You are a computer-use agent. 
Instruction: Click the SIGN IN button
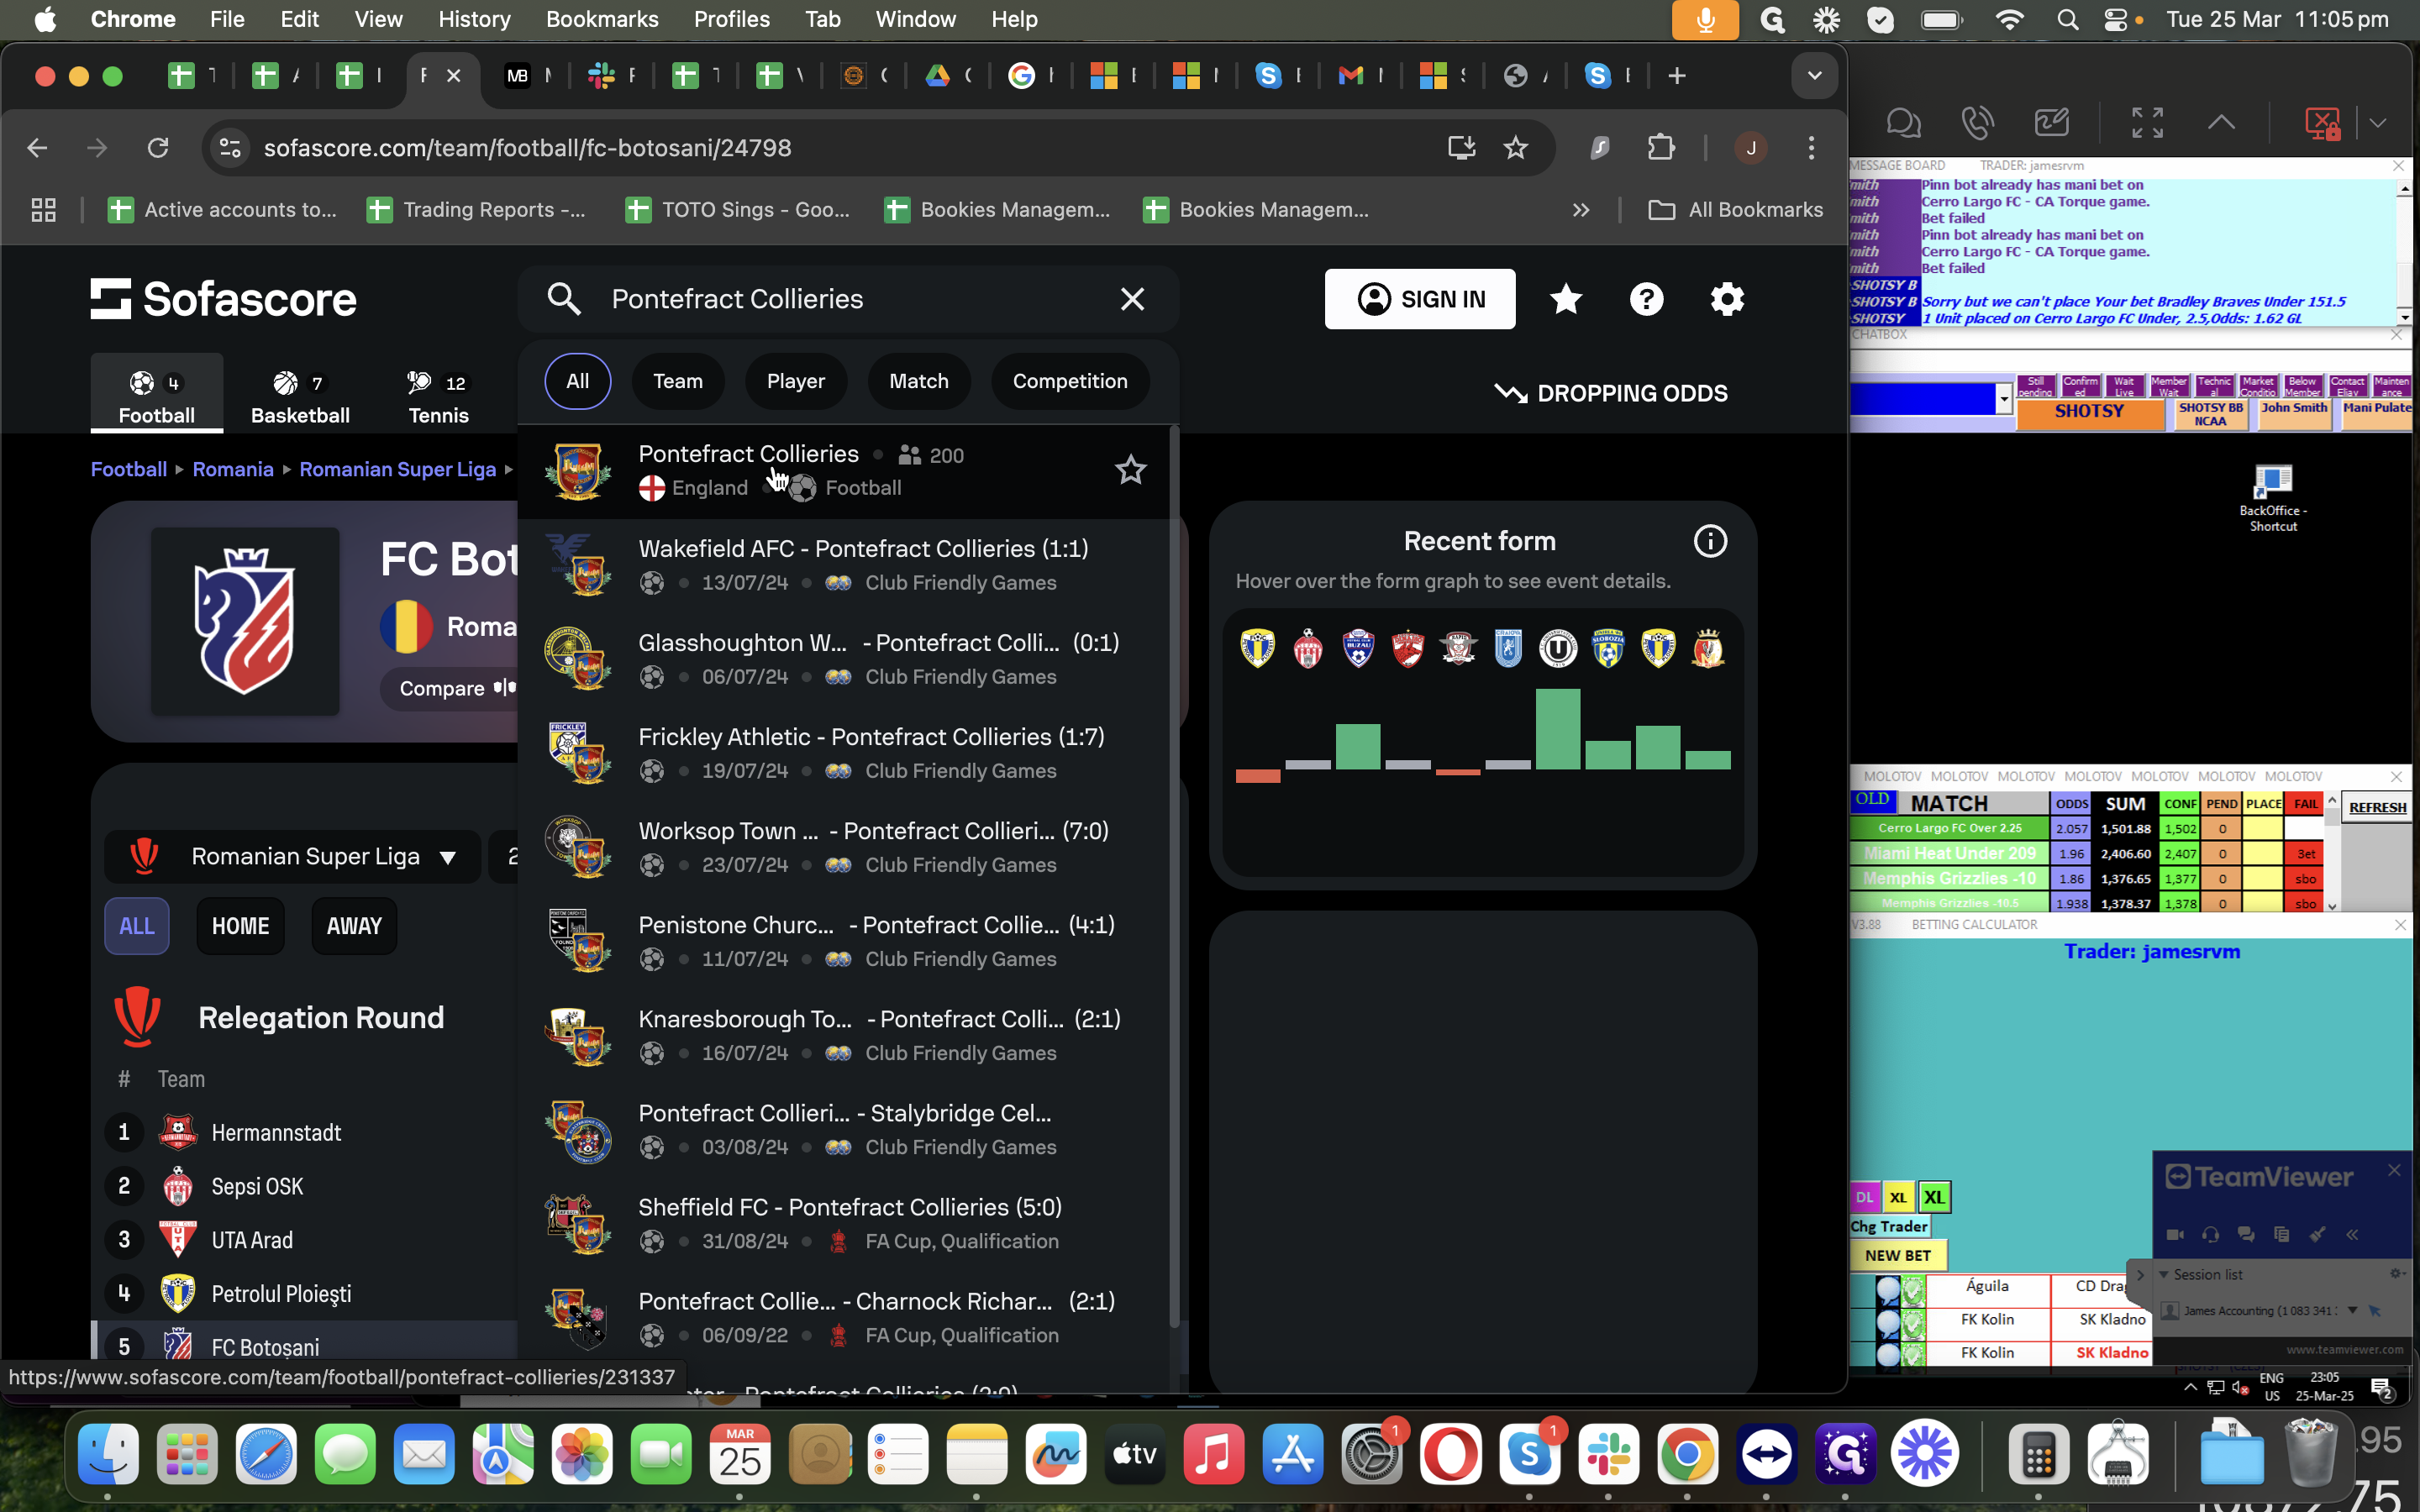coord(1419,299)
